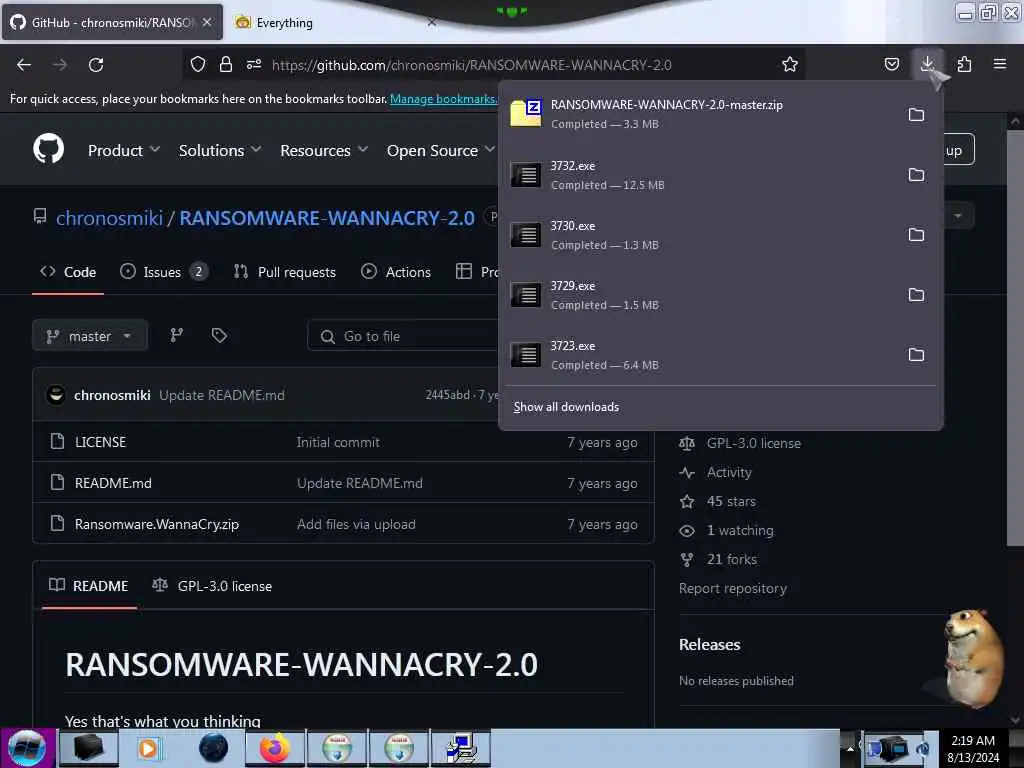Open site permissions icon in address bar
The image size is (1024, 768).
(x=253, y=64)
